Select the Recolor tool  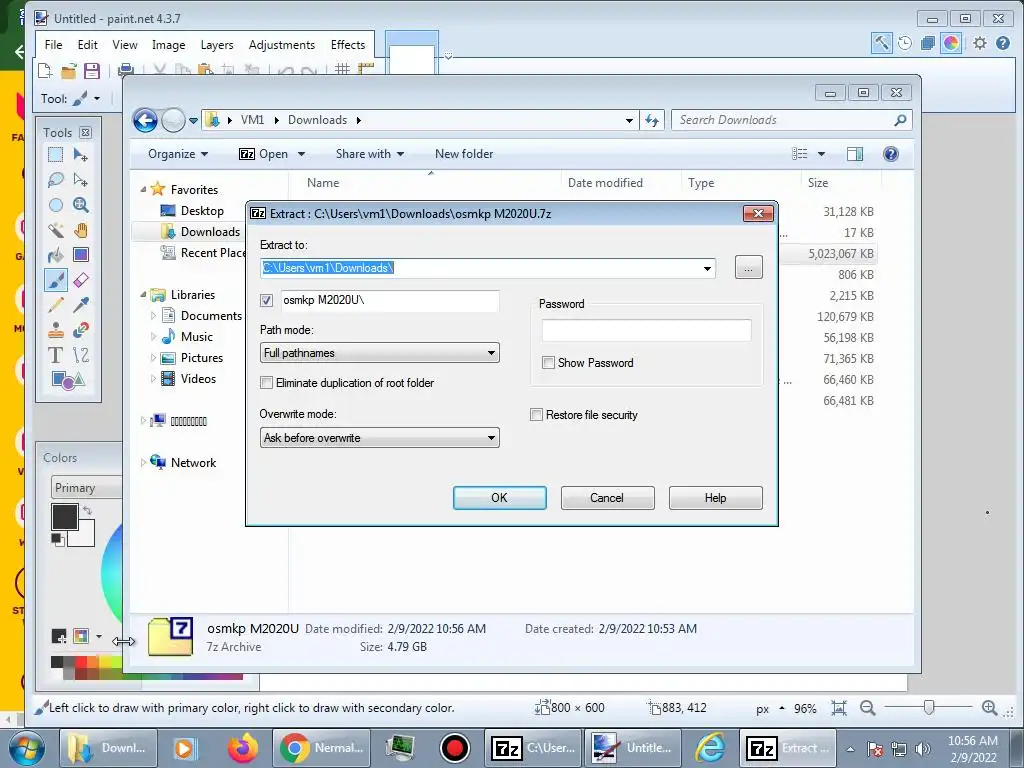(81, 330)
